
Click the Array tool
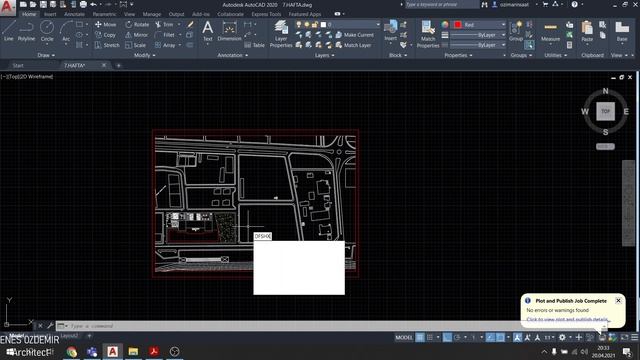165,45
